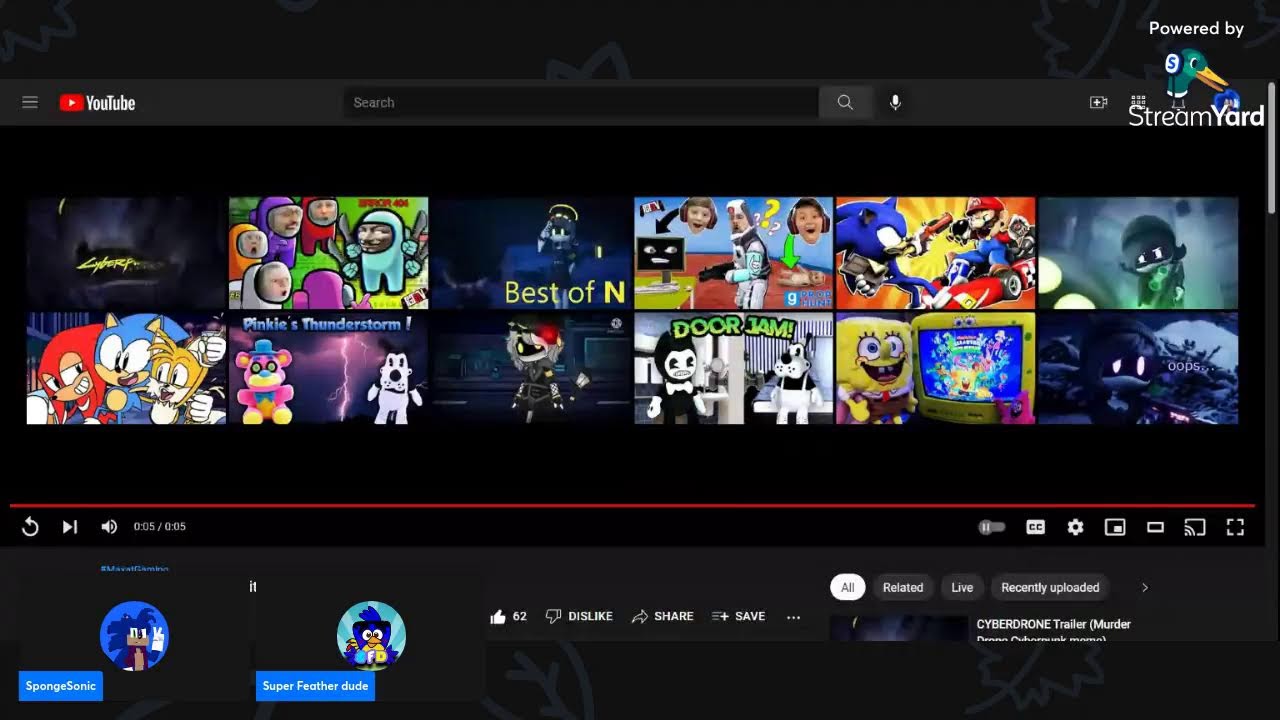Open the Sonic and Mario kart thumbnail

point(935,253)
